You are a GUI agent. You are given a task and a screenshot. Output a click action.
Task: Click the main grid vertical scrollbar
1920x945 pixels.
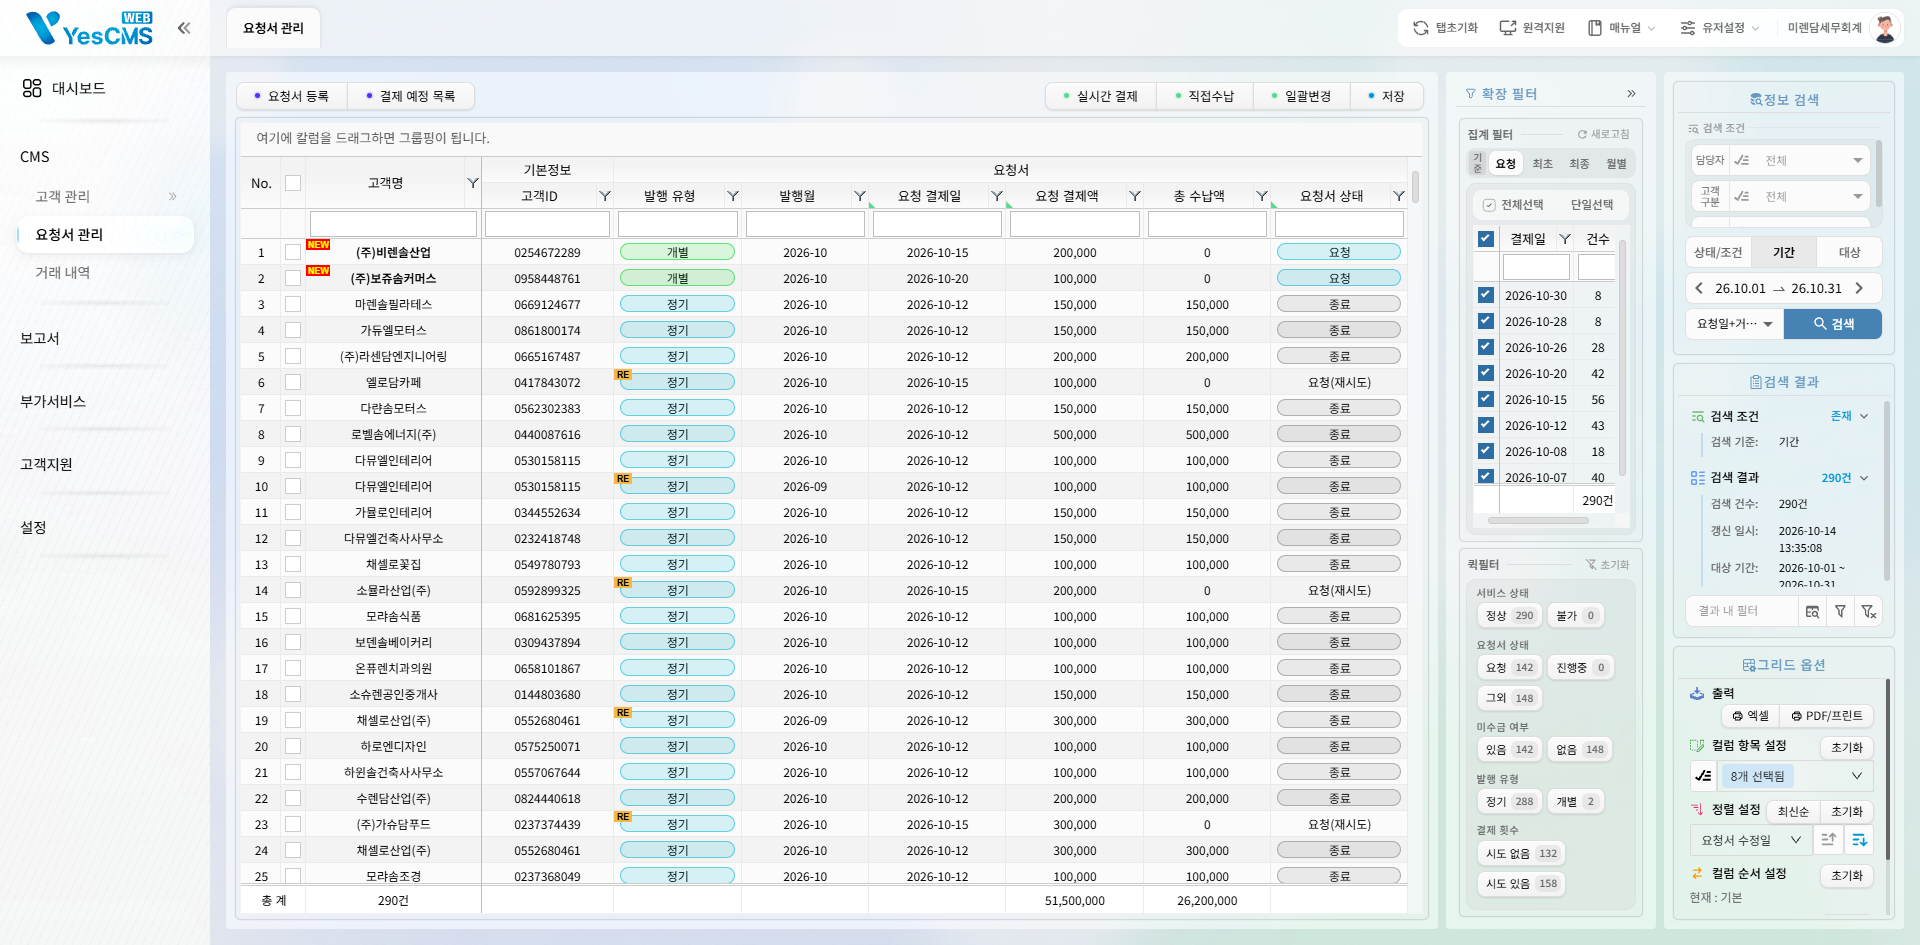[x=1415, y=187]
